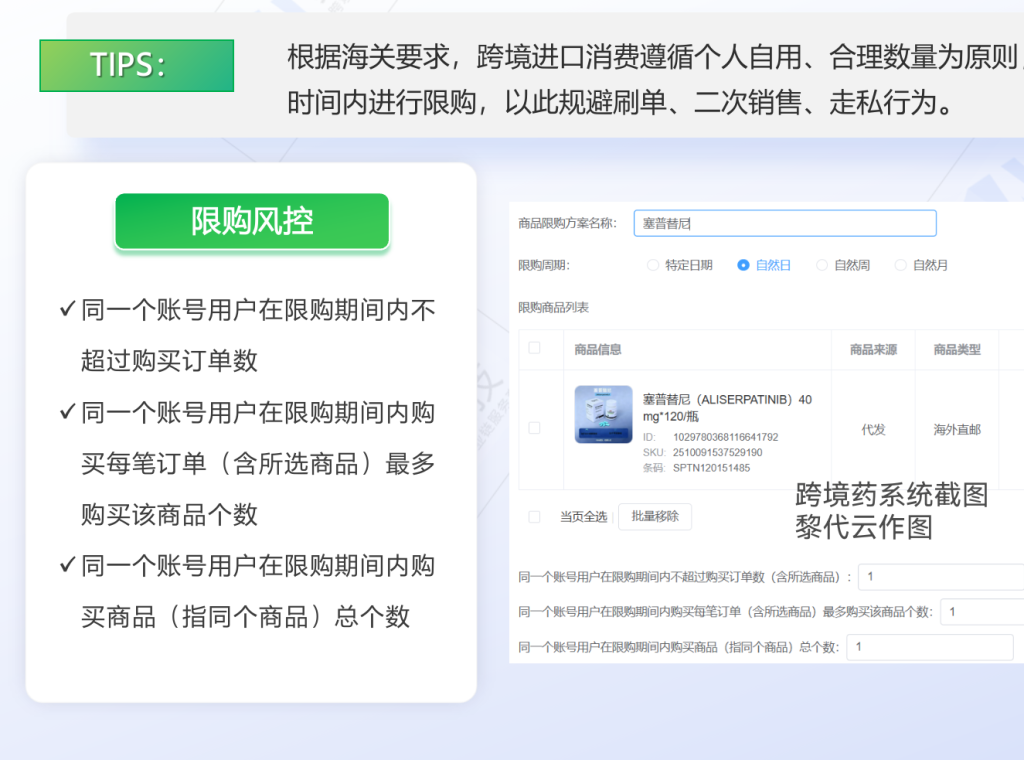Open the 塞普替尼 product thumbnail image

(x=603, y=415)
